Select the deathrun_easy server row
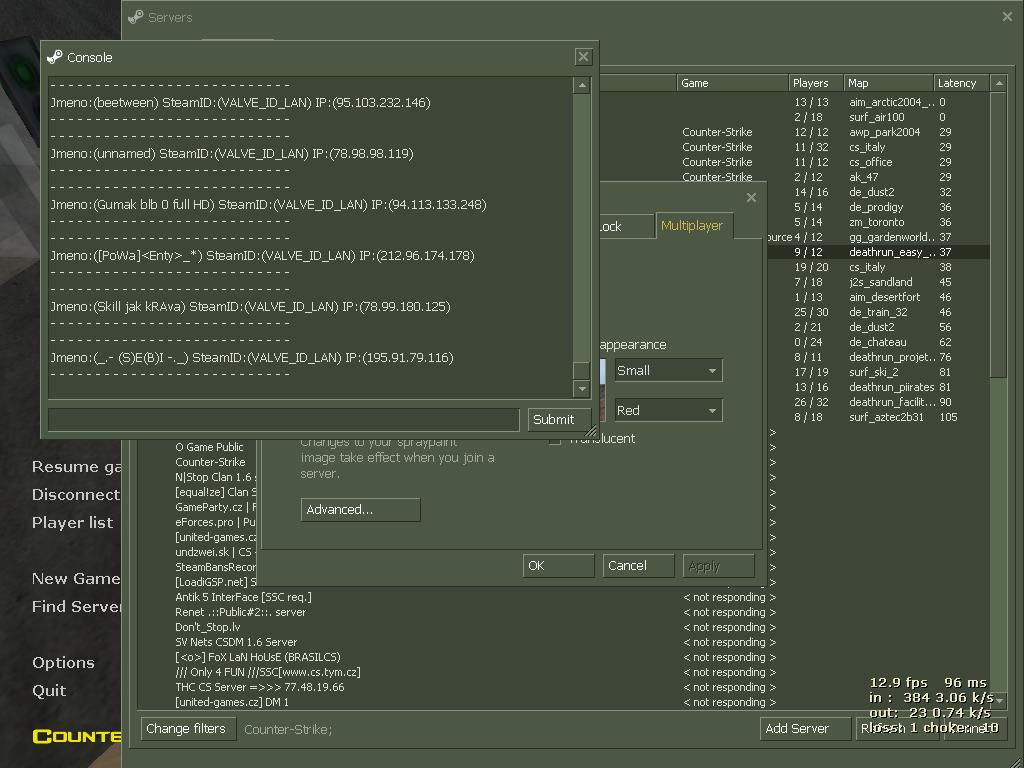 point(878,252)
